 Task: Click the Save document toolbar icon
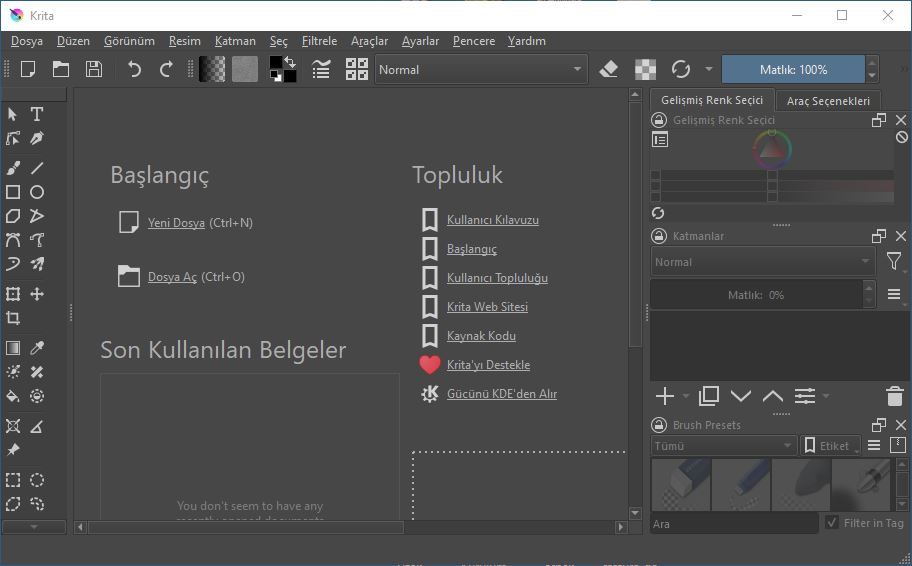coord(94,69)
